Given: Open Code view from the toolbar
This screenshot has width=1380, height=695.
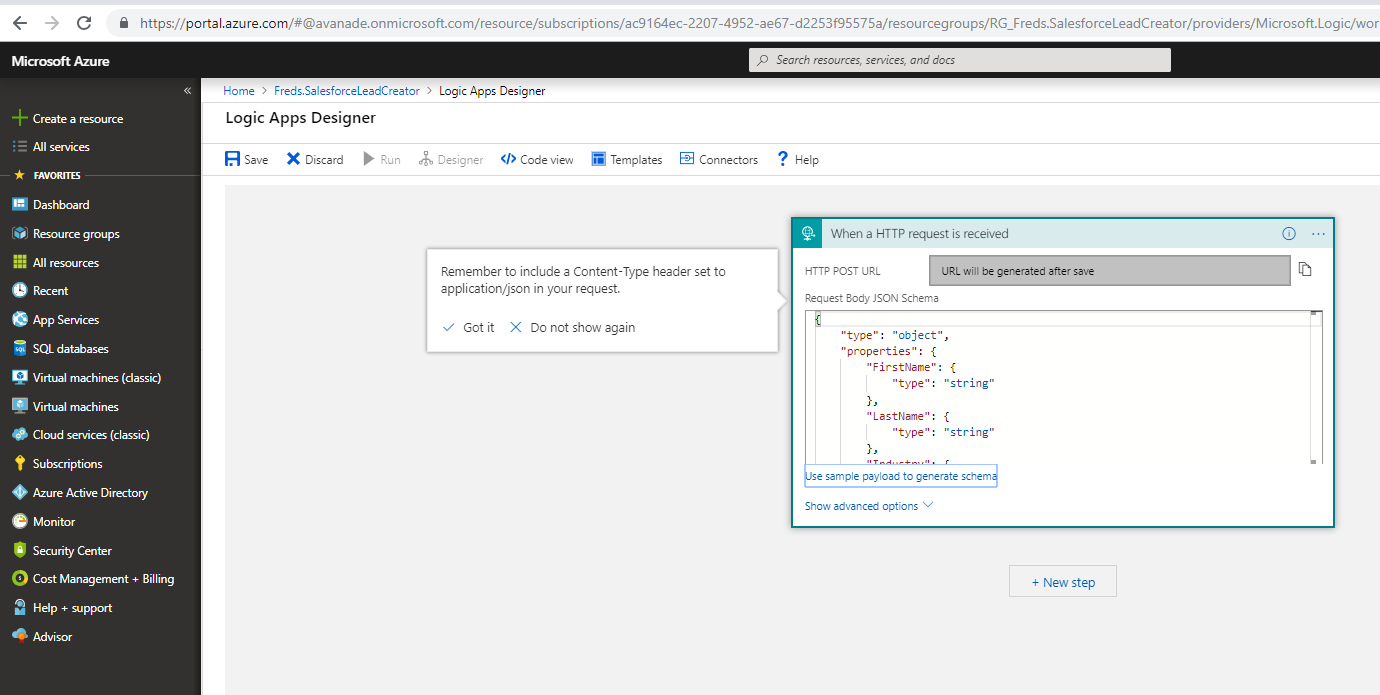Looking at the screenshot, I should (537, 159).
